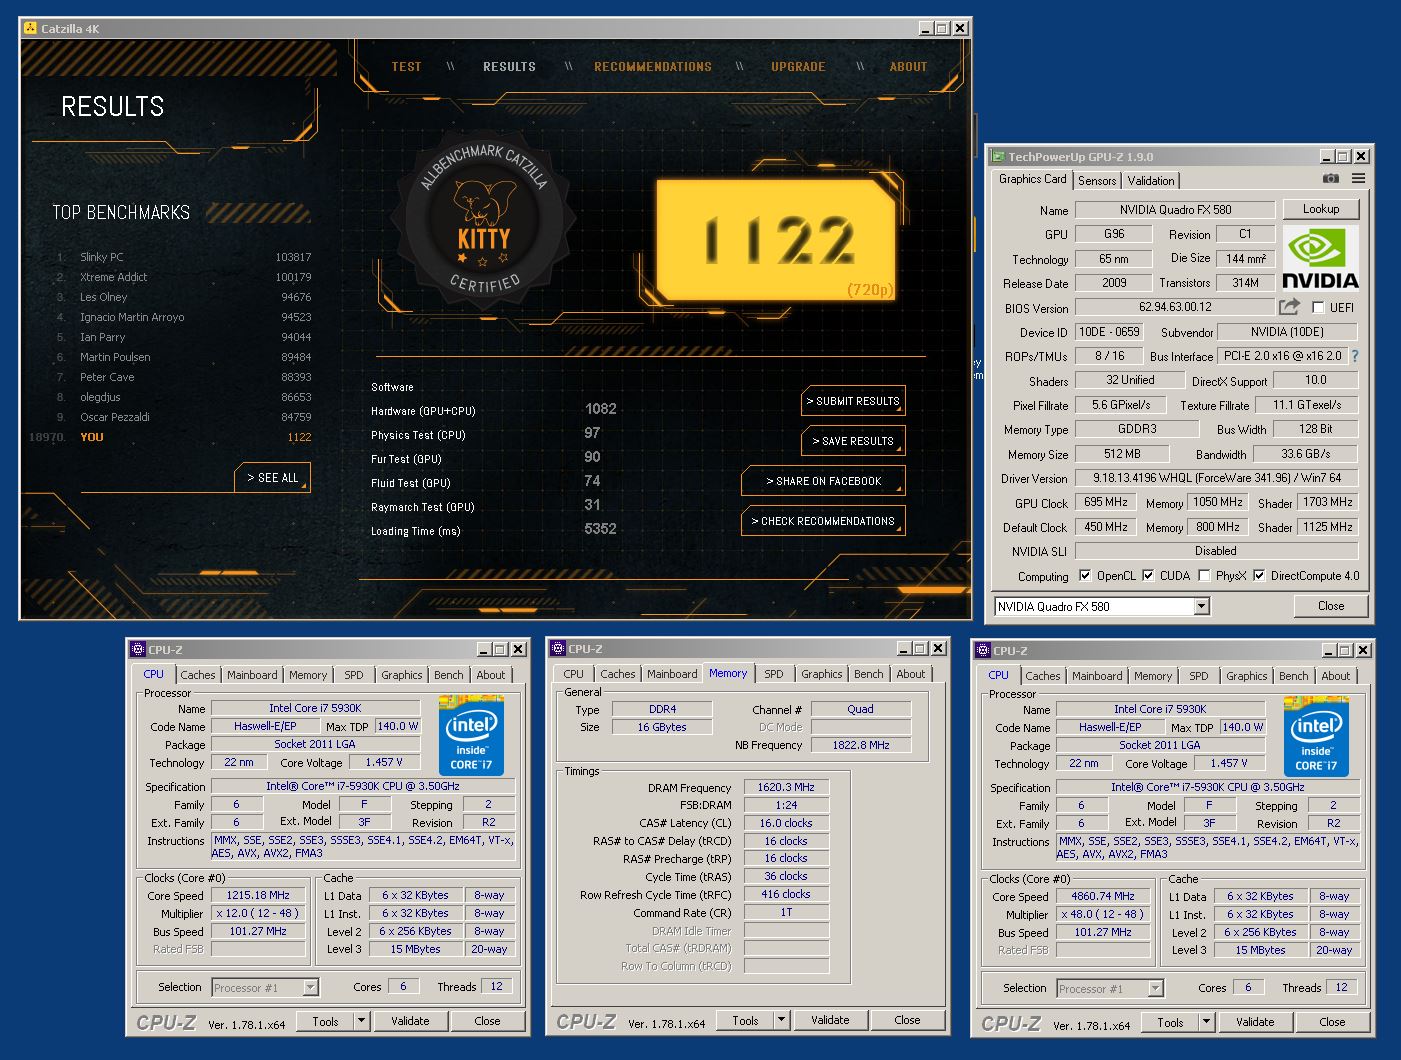Open the UPGRADE menu item in Catzilla
The height and width of the screenshot is (1060, 1401).
(x=798, y=67)
